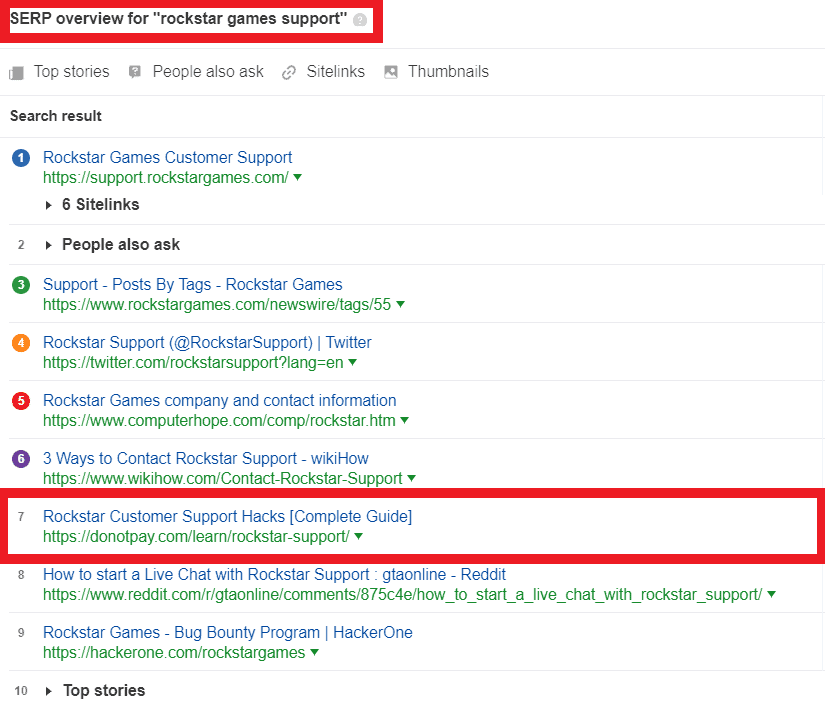Viewport: 825px width, 721px height.
Task: Click the twitter.com/rockstarsupport?lang=en URL
Action: (193, 363)
